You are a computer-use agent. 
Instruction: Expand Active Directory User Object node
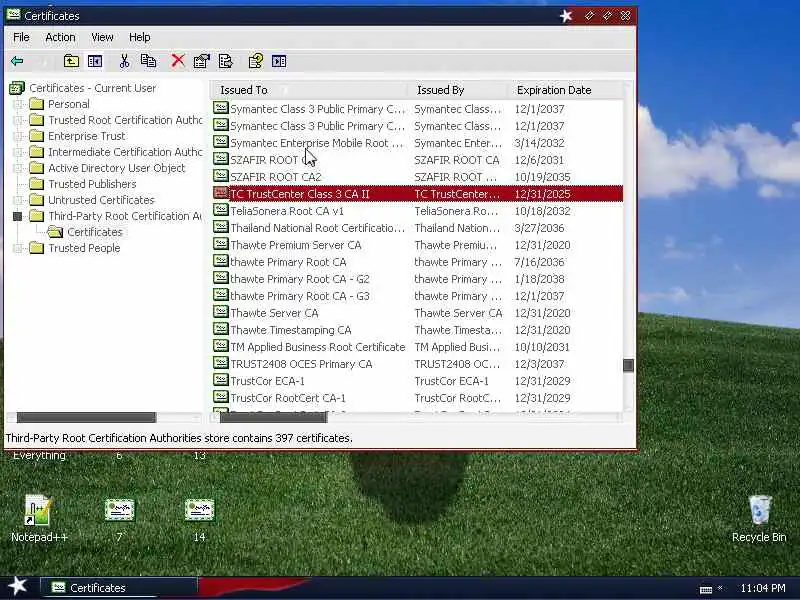pyautogui.click(x=18, y=168)
